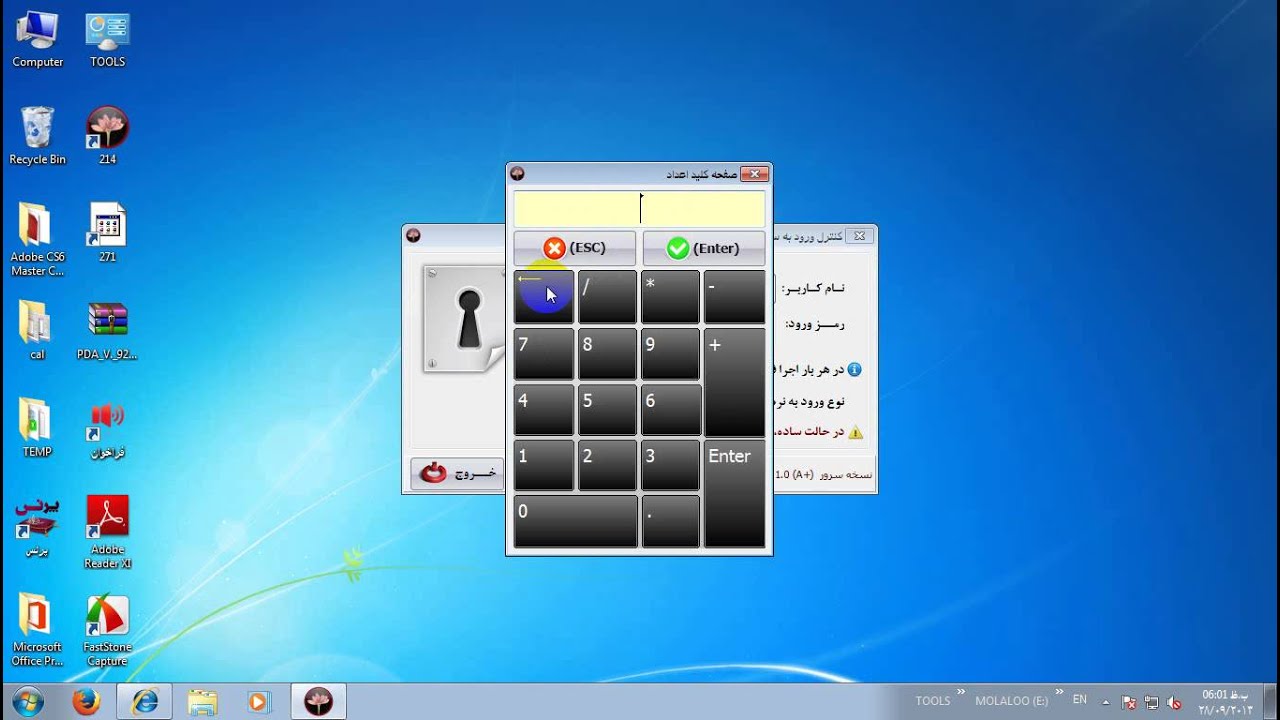The image size is (1280, 720).
Task: Click the multiply (*) key
Action: pos(670,297)
